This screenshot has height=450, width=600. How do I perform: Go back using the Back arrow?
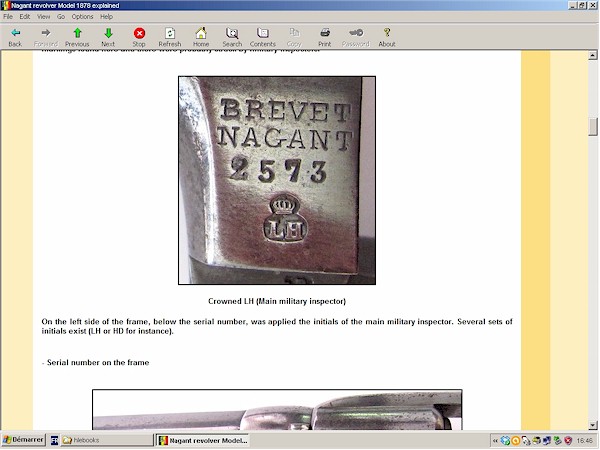15,37
